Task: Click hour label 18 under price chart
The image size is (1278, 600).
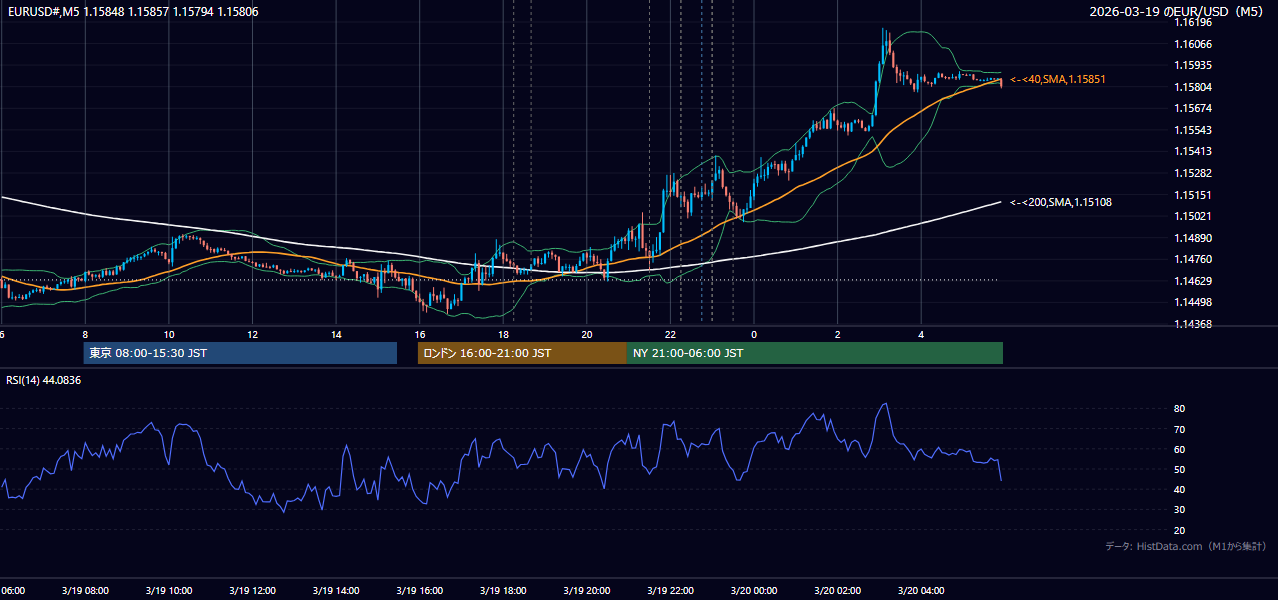Action: point(504,335)
